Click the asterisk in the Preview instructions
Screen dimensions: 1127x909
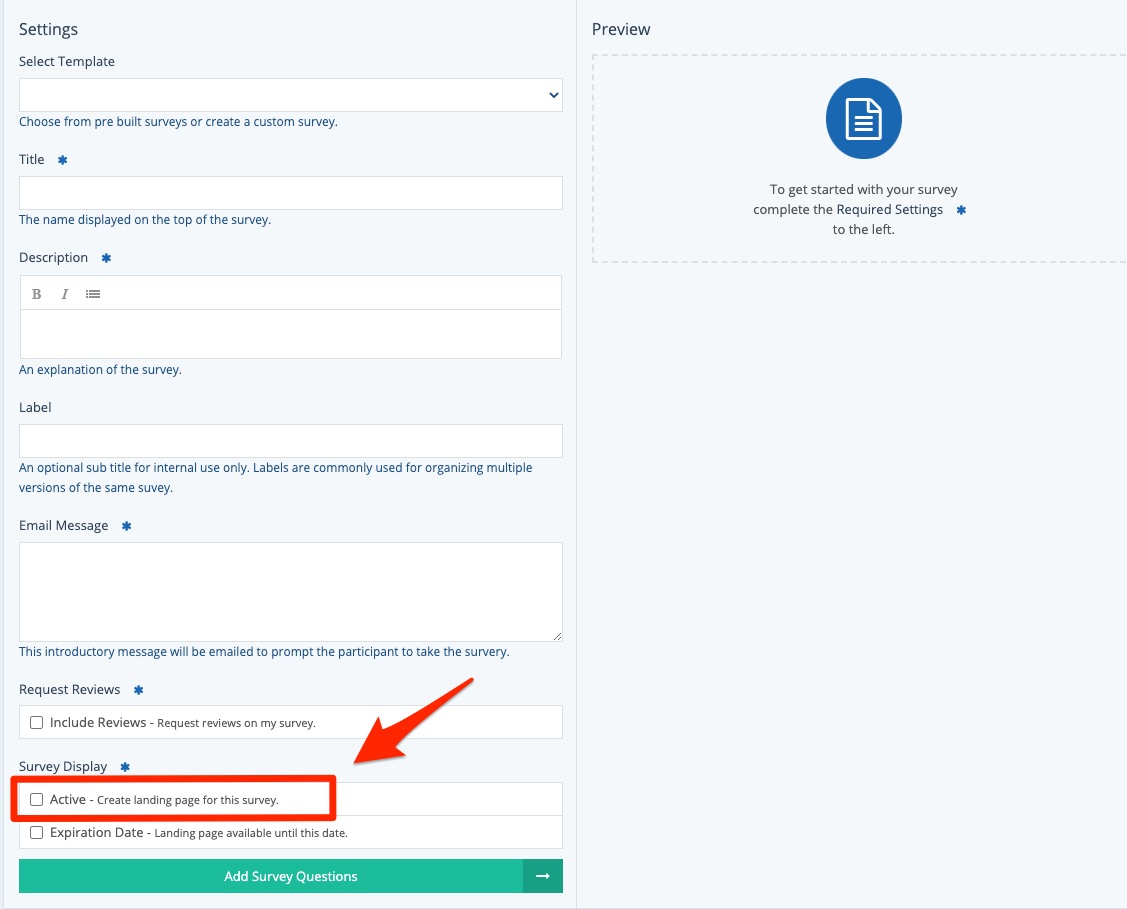tap(961, 210)
